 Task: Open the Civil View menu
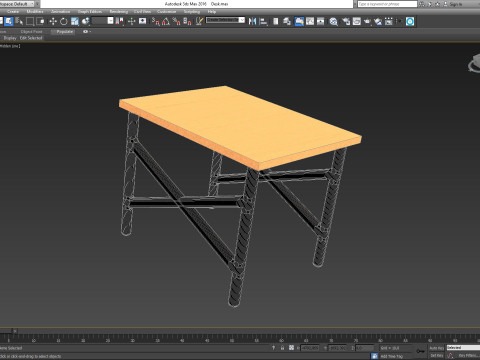[x=142, y=12]
